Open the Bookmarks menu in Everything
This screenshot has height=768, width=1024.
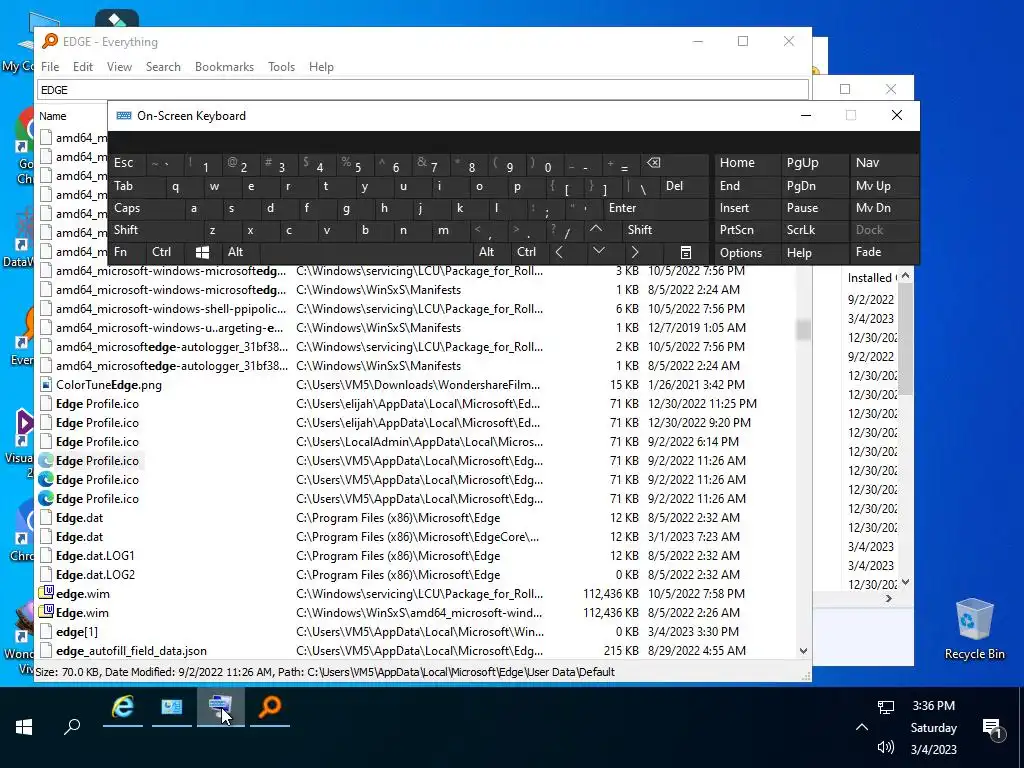(x=224, y=67)
